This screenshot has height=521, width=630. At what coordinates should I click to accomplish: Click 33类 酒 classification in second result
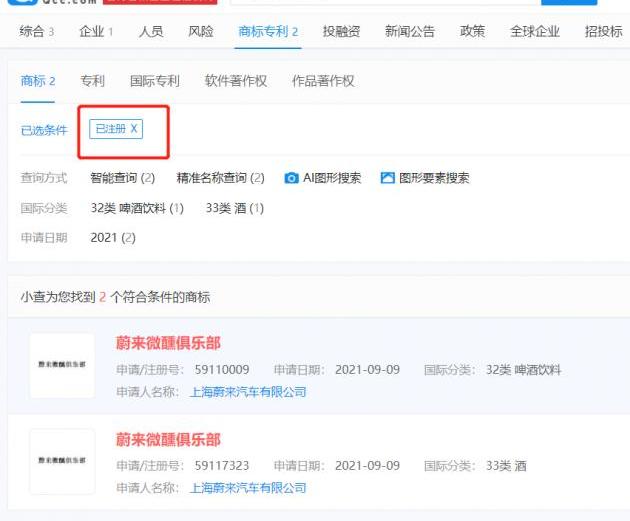point(506,466)
